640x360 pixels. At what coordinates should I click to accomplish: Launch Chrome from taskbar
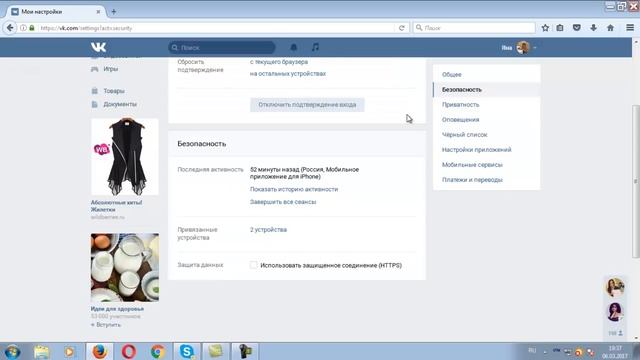coord(158,351)
